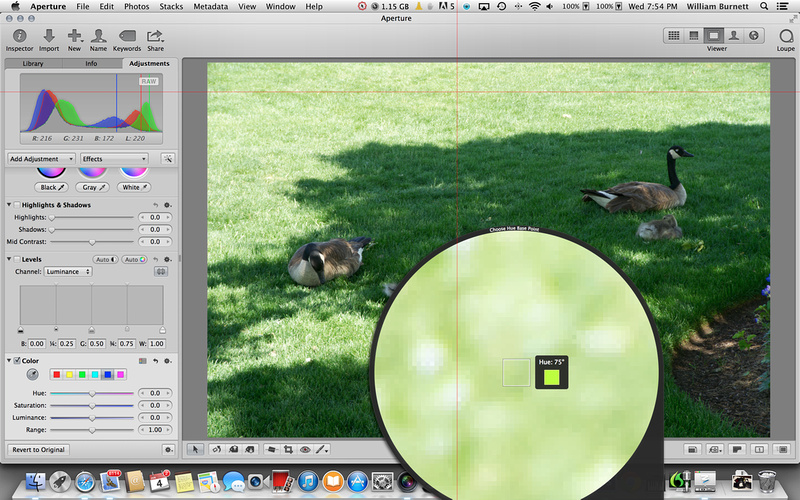
Task: Select the Stamp tool
Action: tap(250, 449)
